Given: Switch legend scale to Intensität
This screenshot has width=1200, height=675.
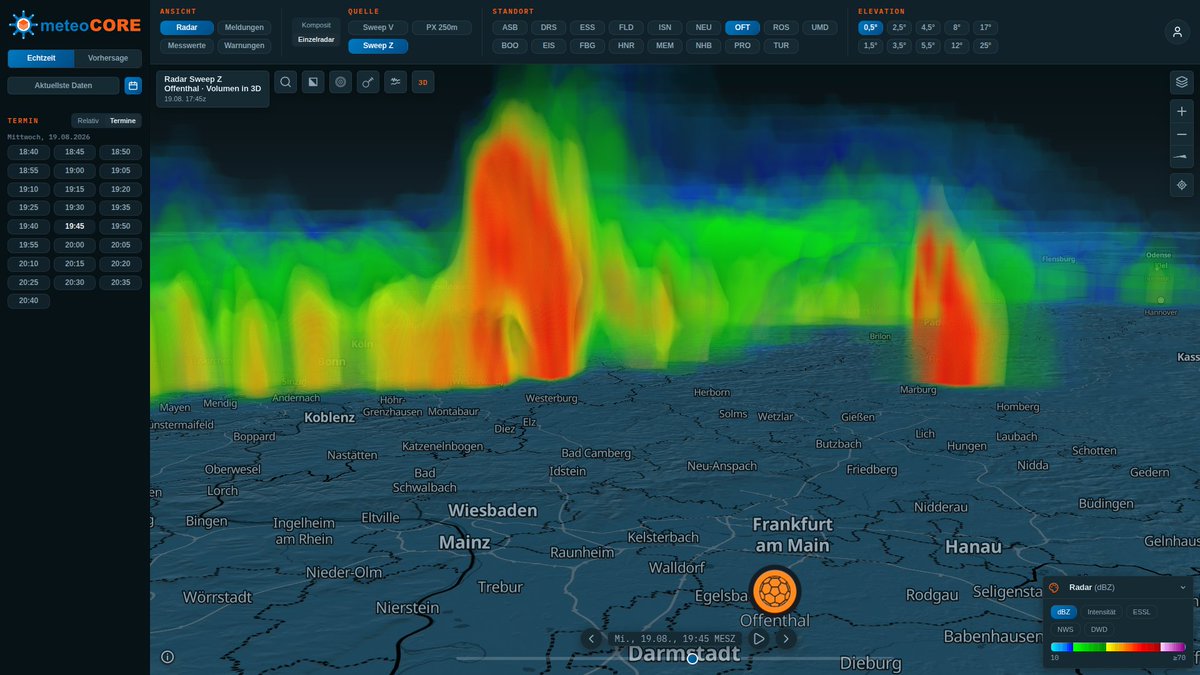Looking at the screenshot, I should [1101, 612].
